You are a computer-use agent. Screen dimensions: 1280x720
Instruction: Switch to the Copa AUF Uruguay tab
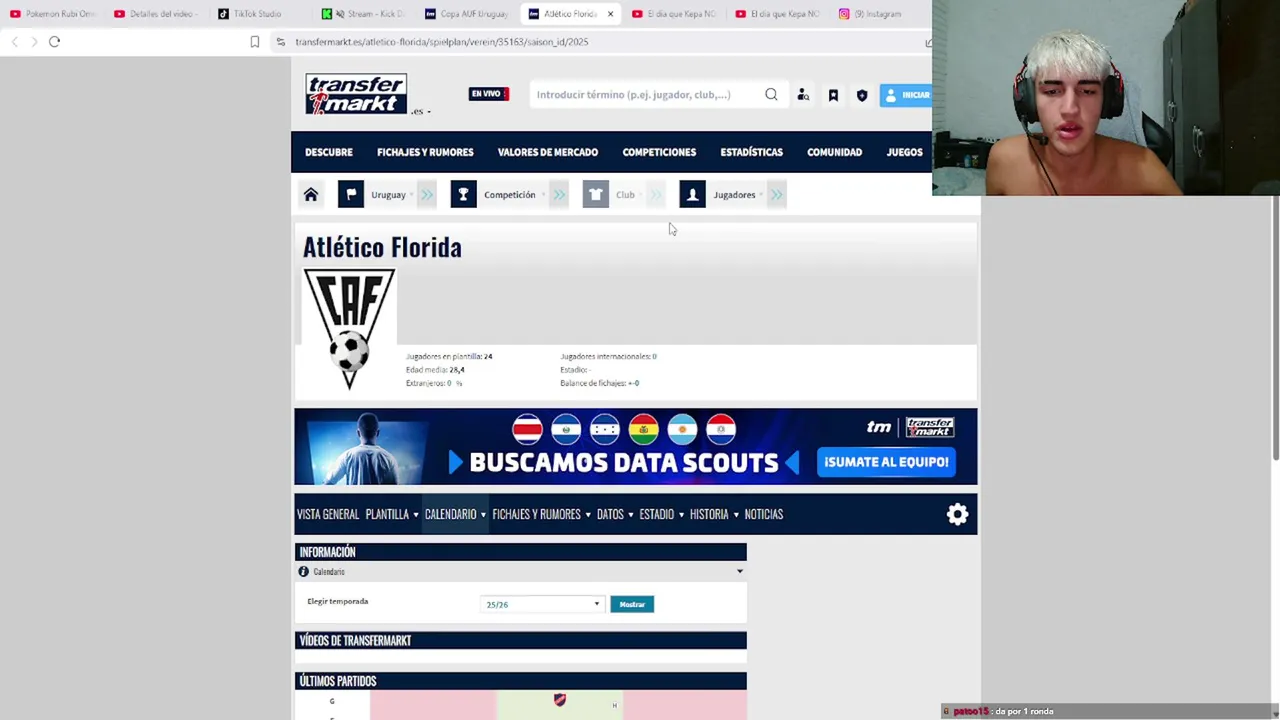tap(466, 14)
